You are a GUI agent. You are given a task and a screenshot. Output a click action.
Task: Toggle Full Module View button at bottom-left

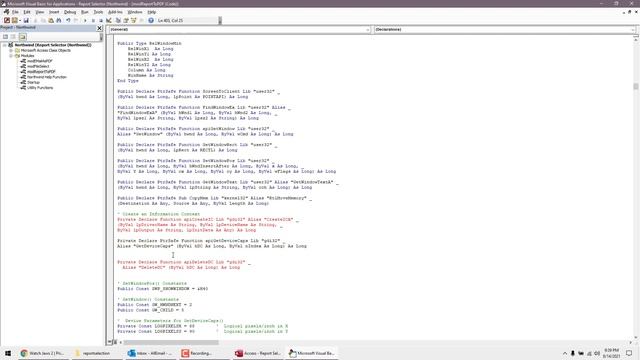pos(115,342)
